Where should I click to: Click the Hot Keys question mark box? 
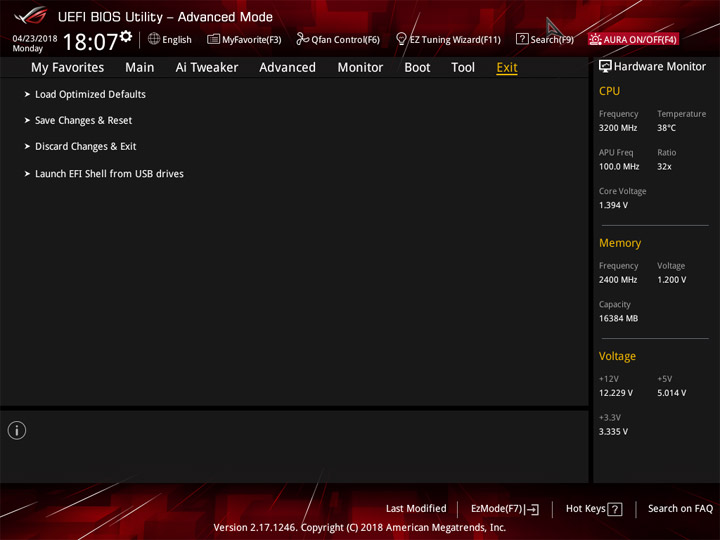click(615, 509)
